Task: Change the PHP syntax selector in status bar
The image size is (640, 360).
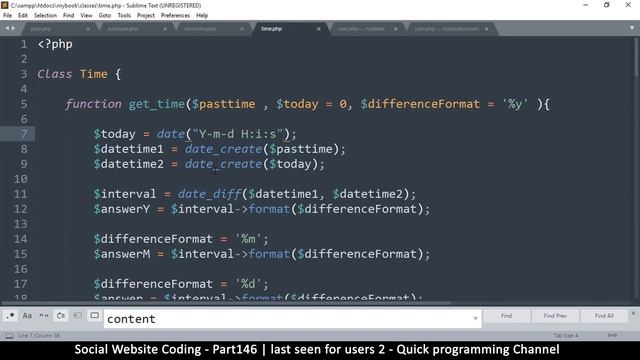Action: point(612,336)
